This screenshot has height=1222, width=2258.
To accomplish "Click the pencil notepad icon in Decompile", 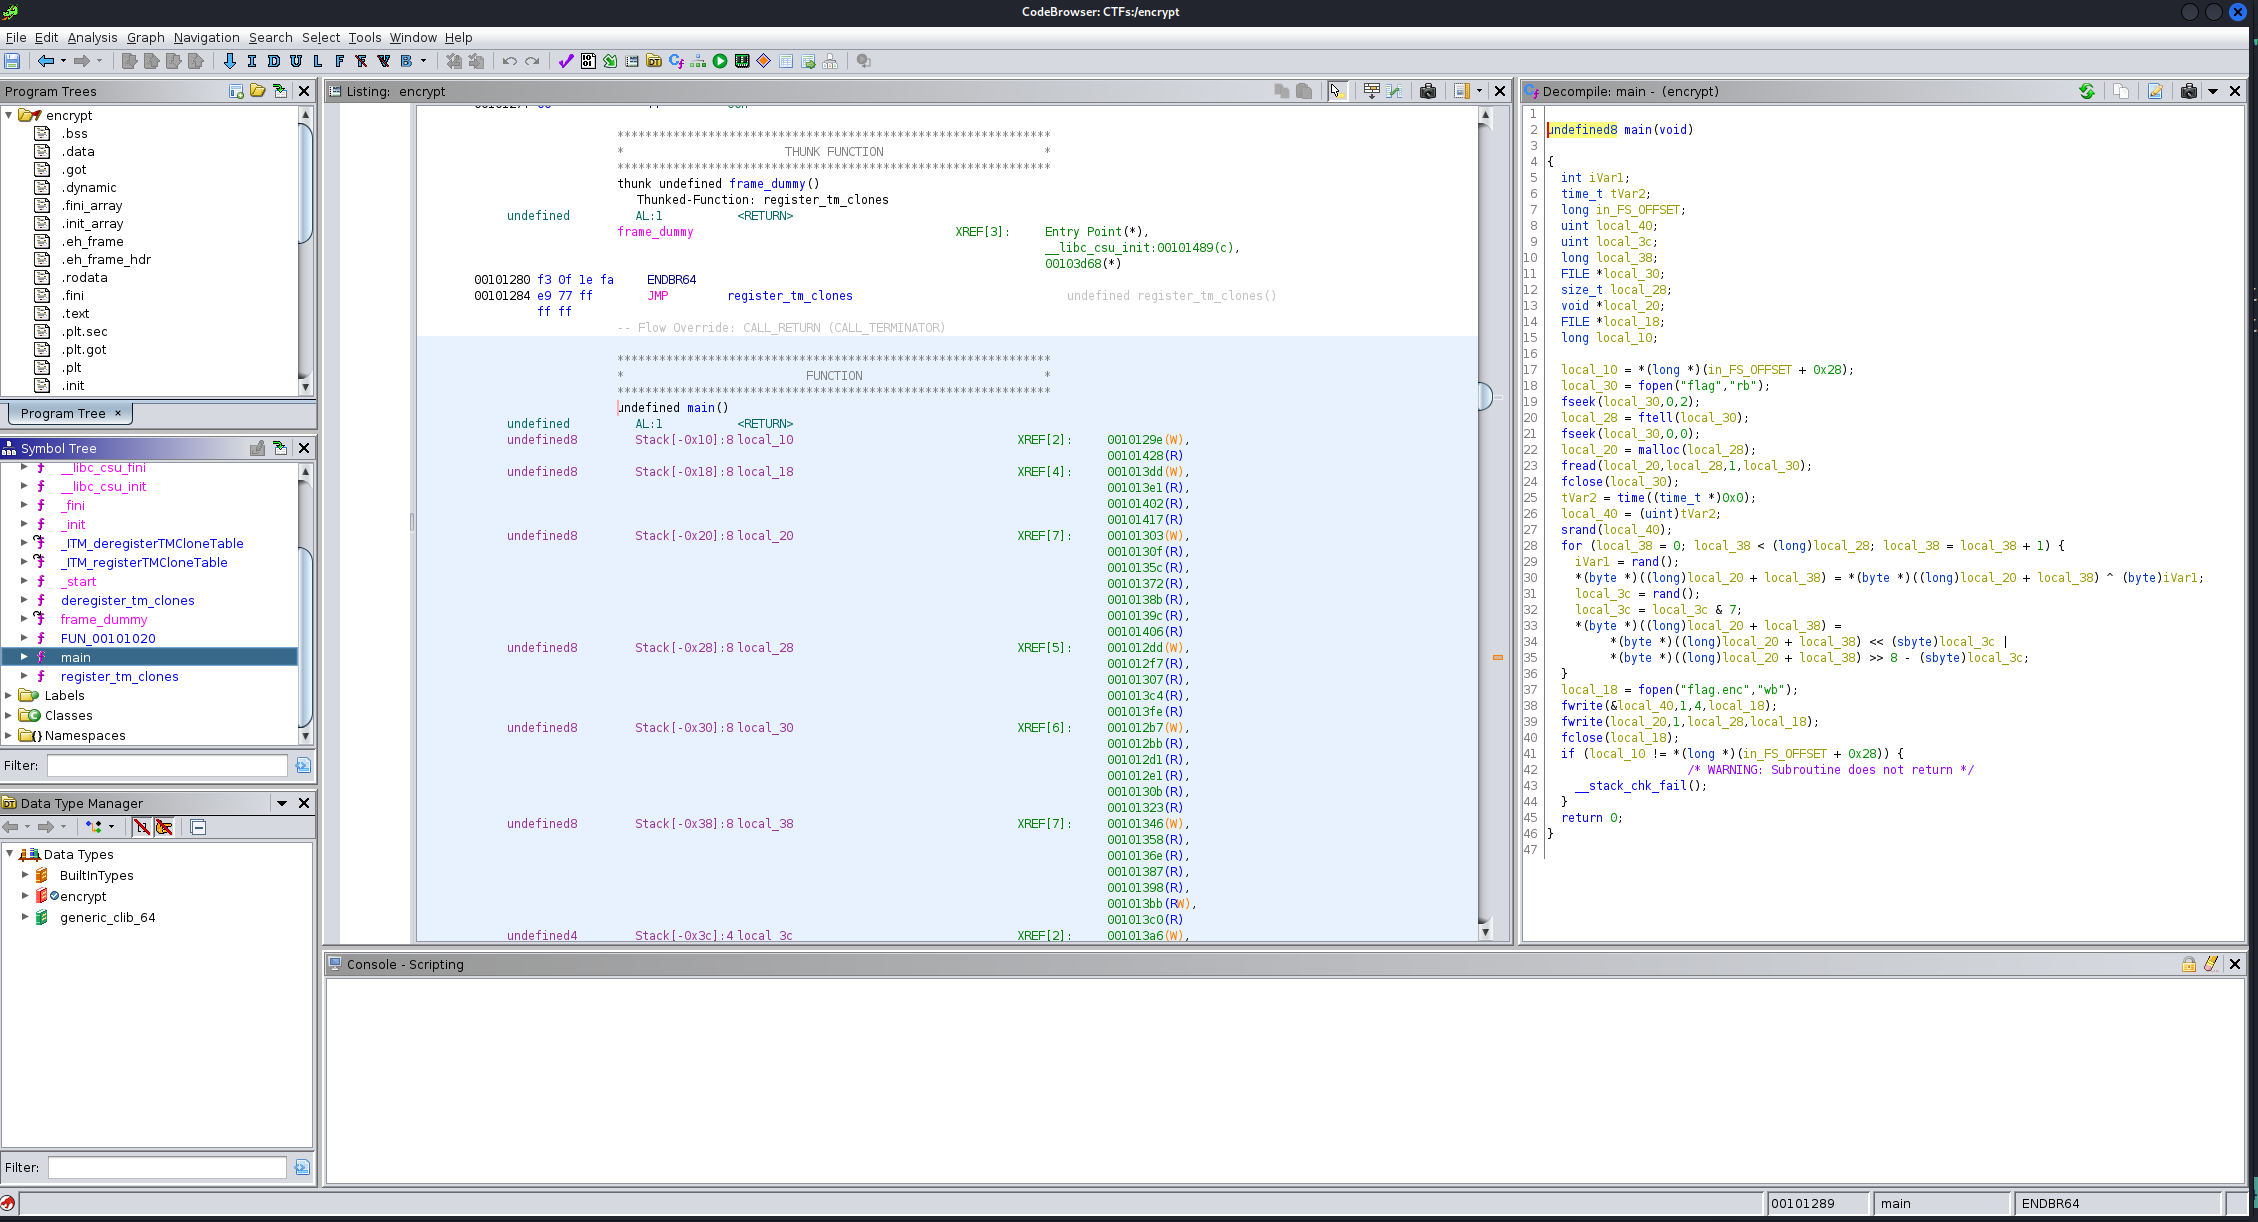I will [x=2155, y=91].
